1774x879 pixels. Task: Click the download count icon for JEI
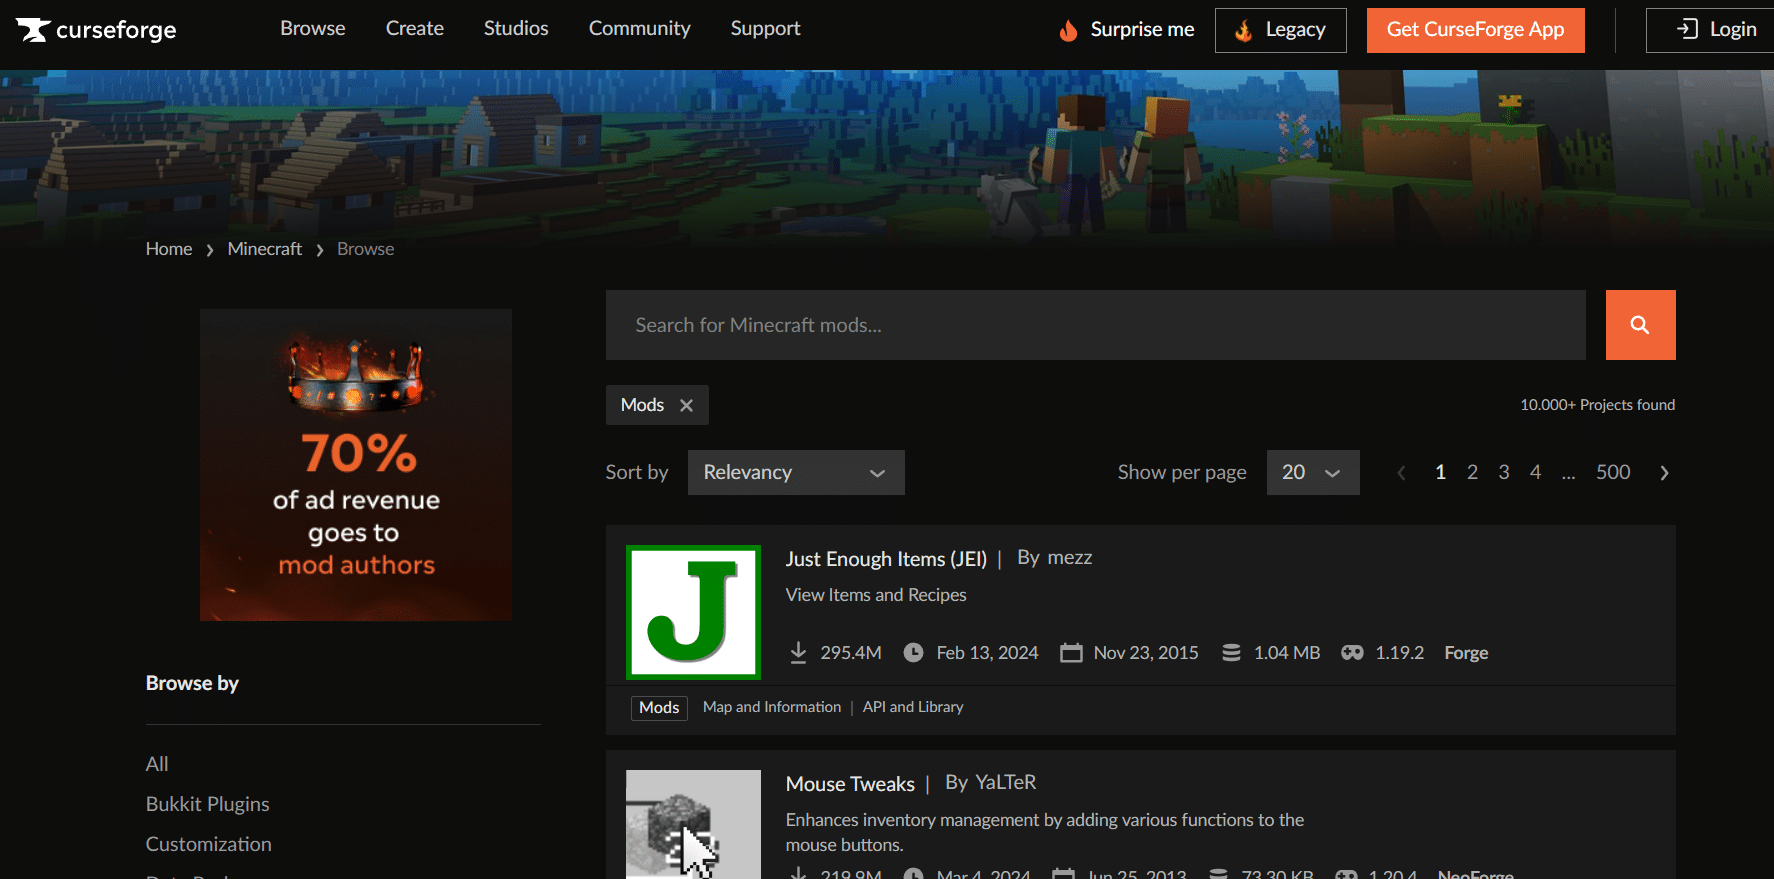pyautogui.click(x=798, y=653)
